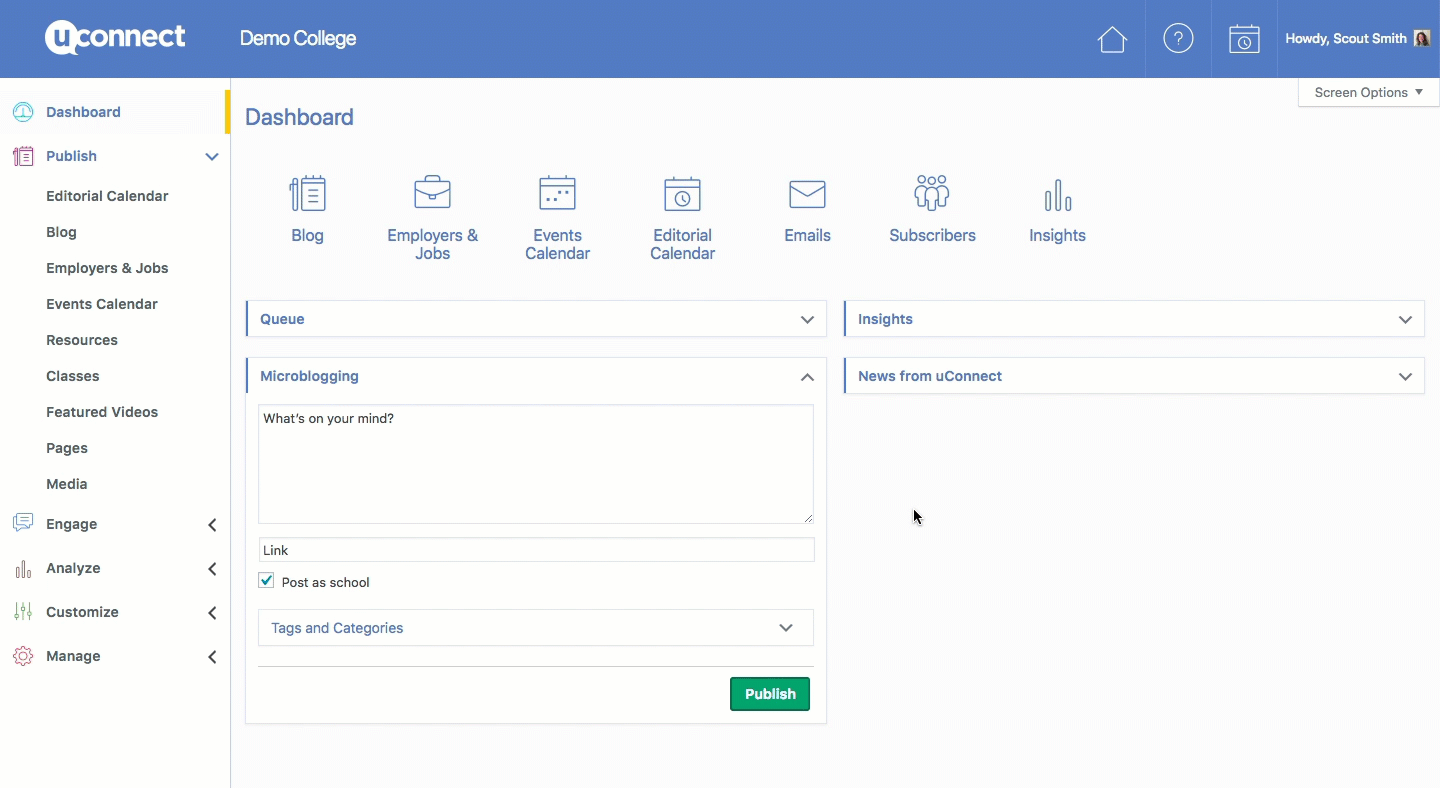The height and width of the screenshot is (788, 1440).
Task: Open the Events Calendar dashboard icon
Action: pos(557,193)
